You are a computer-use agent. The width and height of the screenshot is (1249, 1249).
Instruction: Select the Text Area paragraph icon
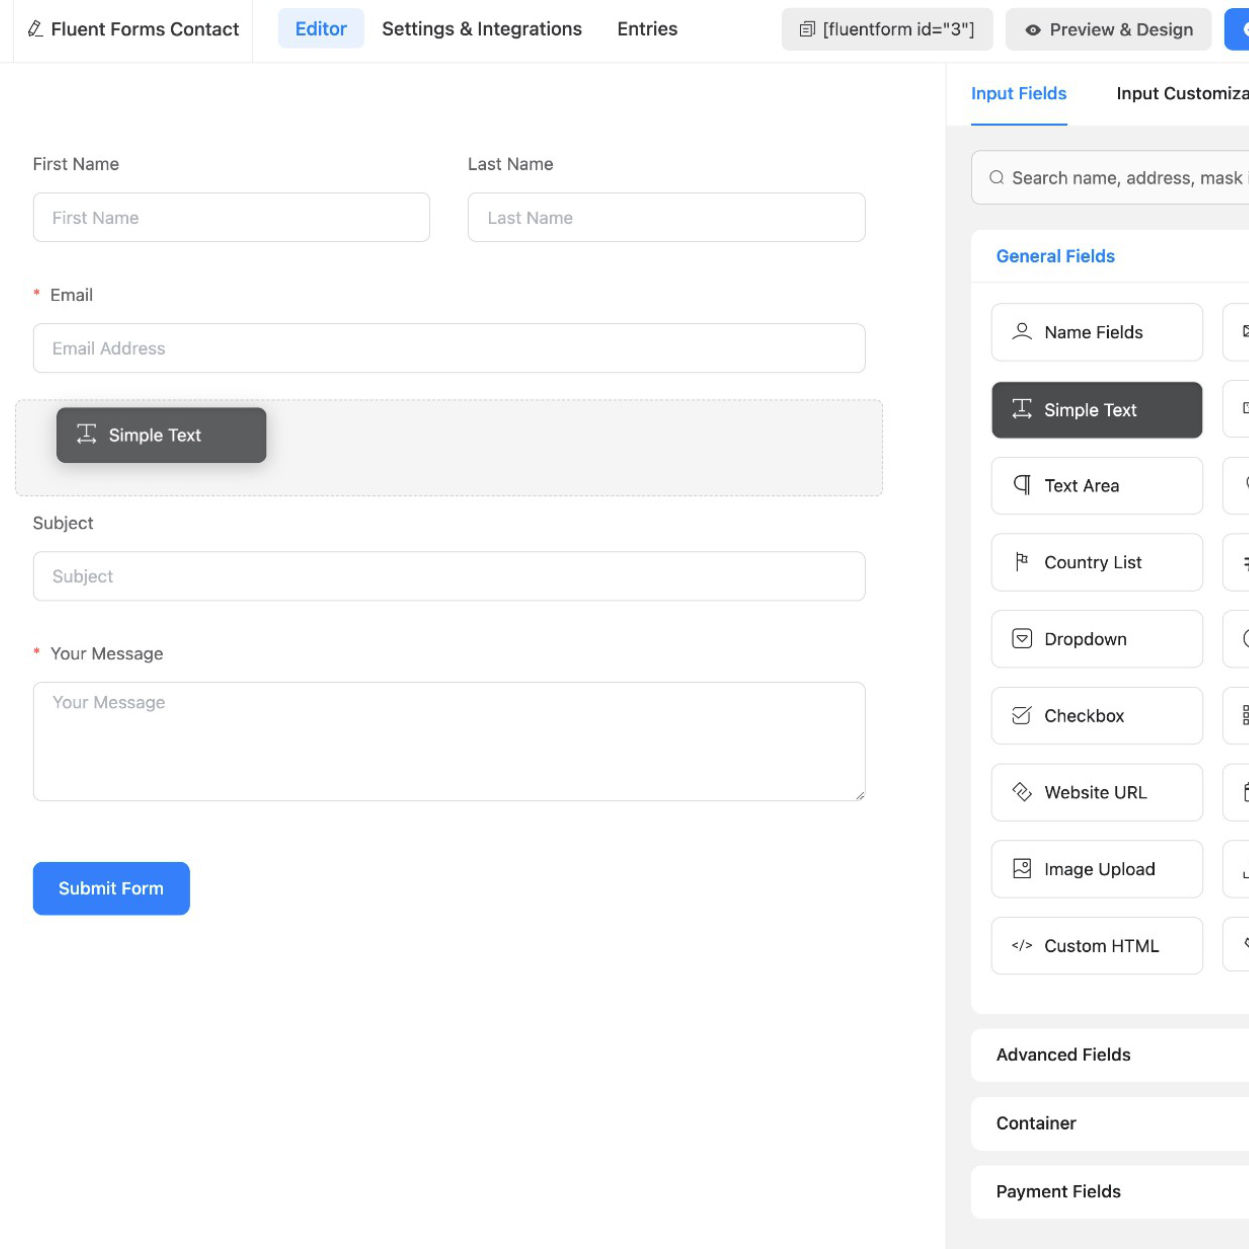1021,485
